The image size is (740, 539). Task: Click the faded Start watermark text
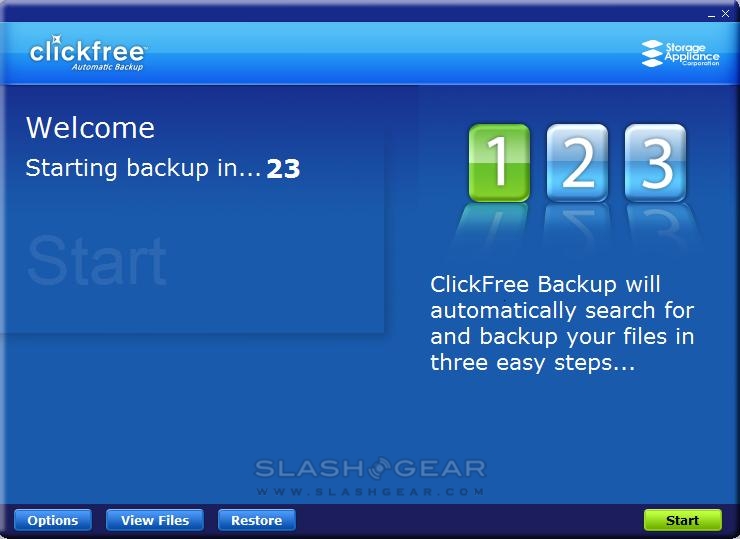click(x=97, y=261)
